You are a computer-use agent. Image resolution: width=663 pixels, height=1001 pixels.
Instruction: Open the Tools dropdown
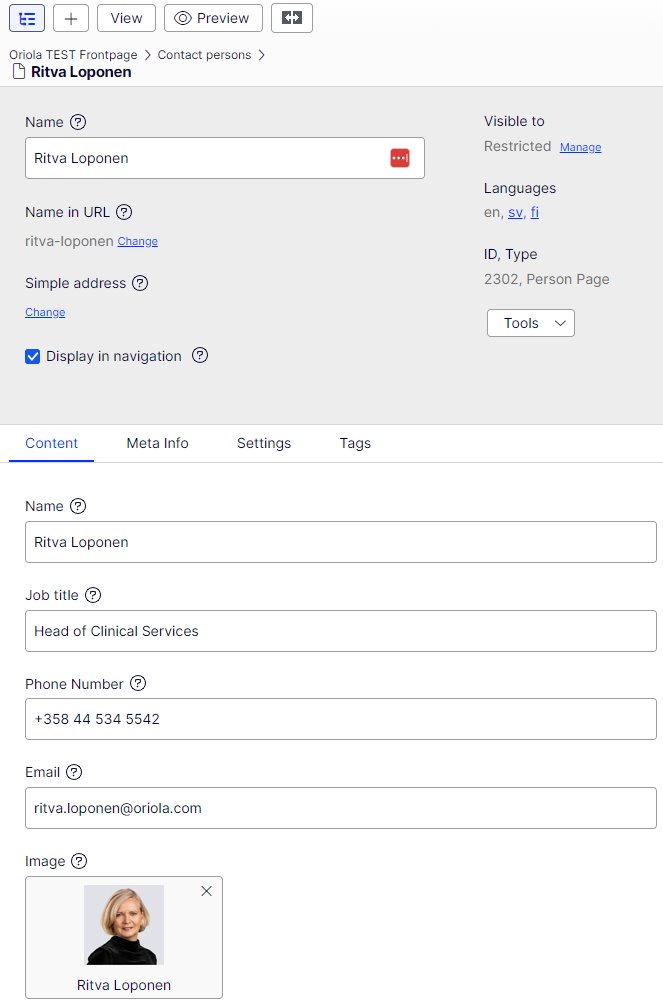(531, 323)
